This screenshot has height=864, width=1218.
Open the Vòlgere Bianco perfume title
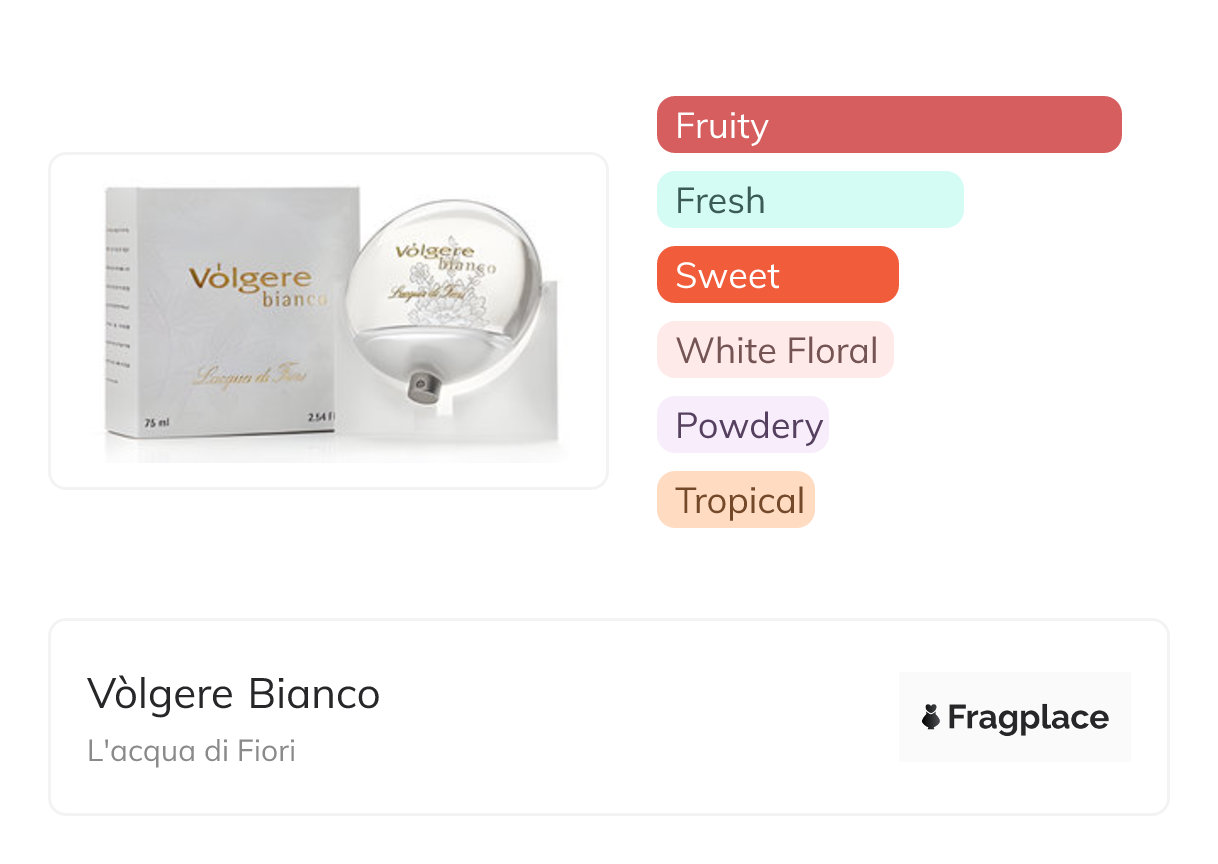pos(233,693)
